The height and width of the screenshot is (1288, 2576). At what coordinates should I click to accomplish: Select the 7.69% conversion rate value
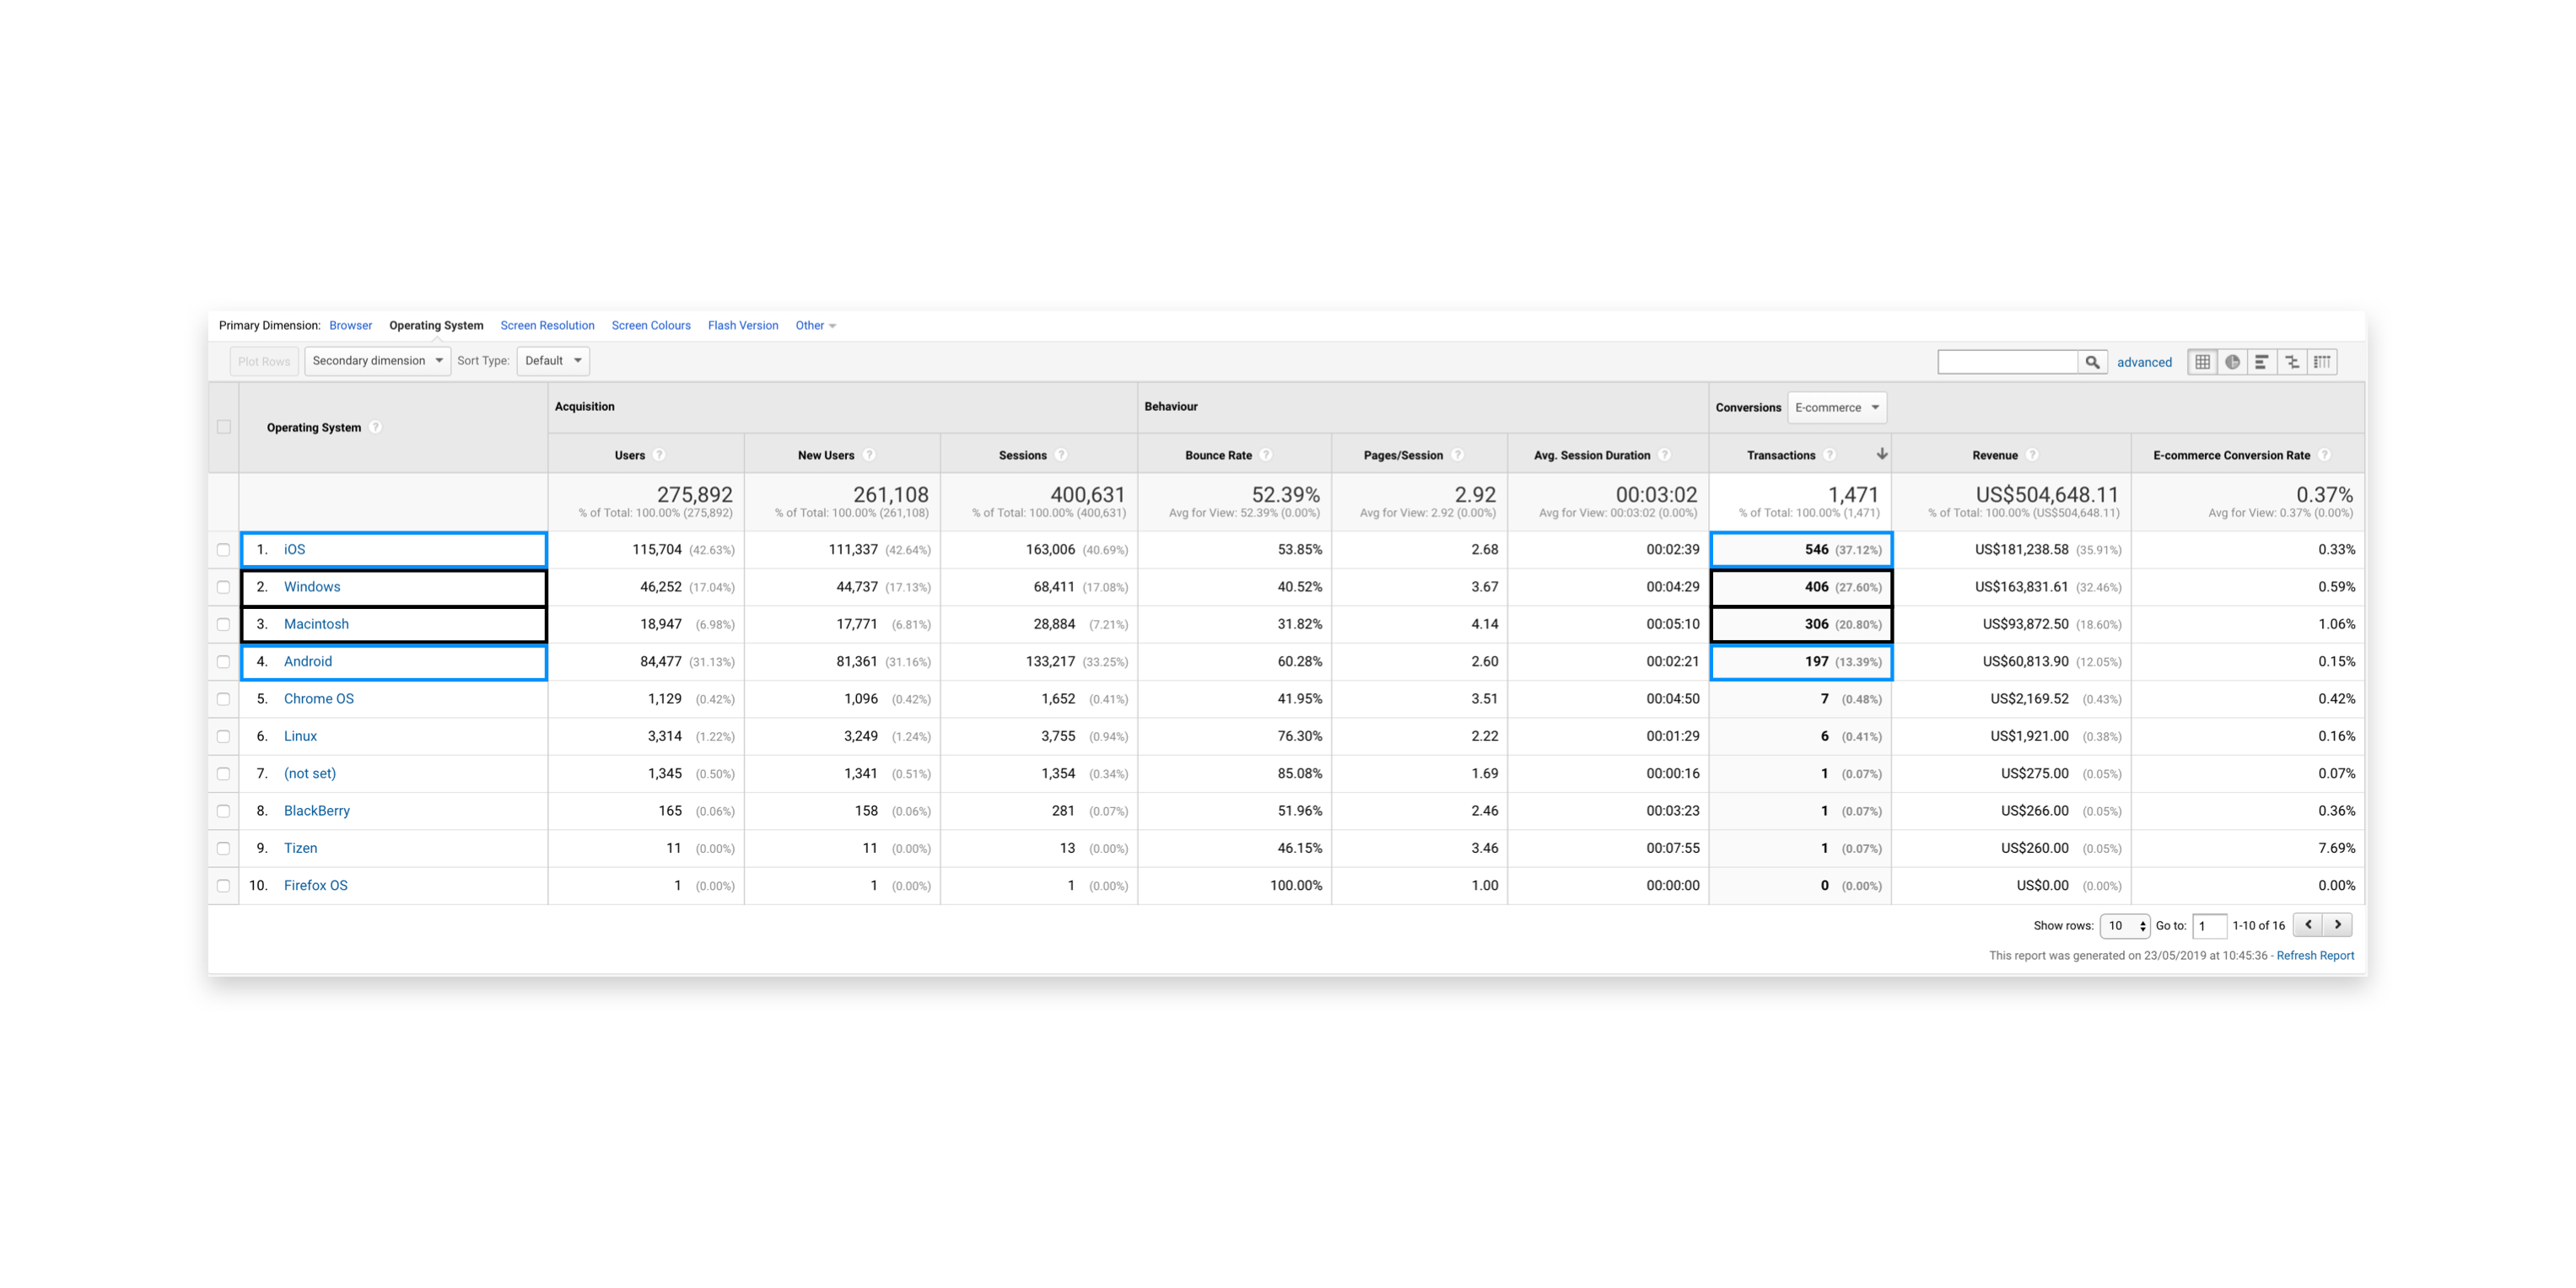pyautogui.click(x=2336, y=848)
